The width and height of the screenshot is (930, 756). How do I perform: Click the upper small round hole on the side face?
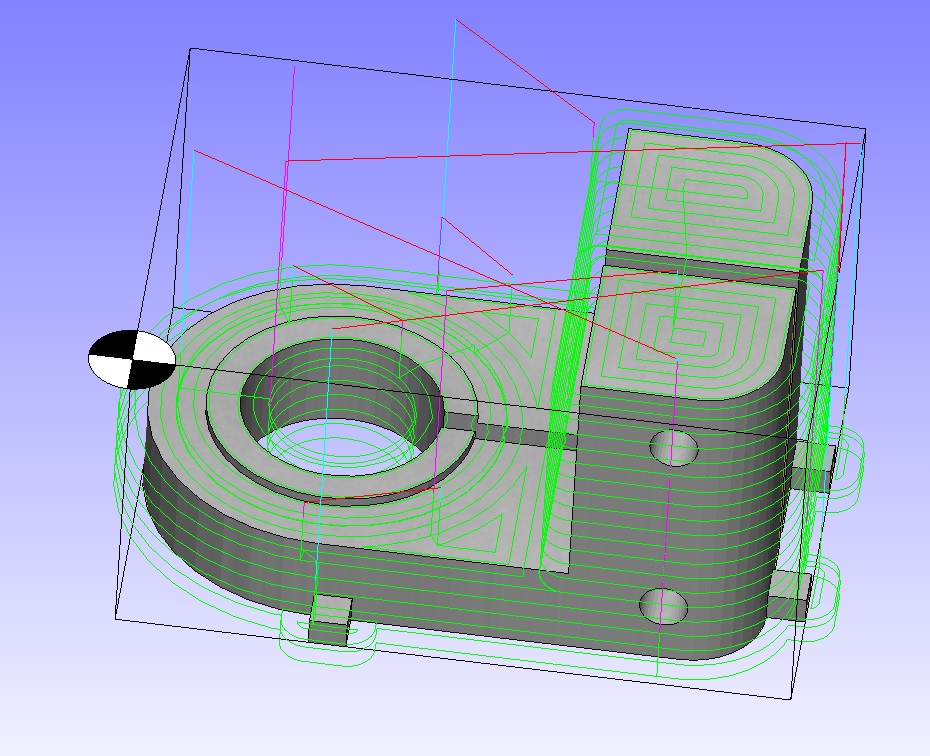click(674, 448)
